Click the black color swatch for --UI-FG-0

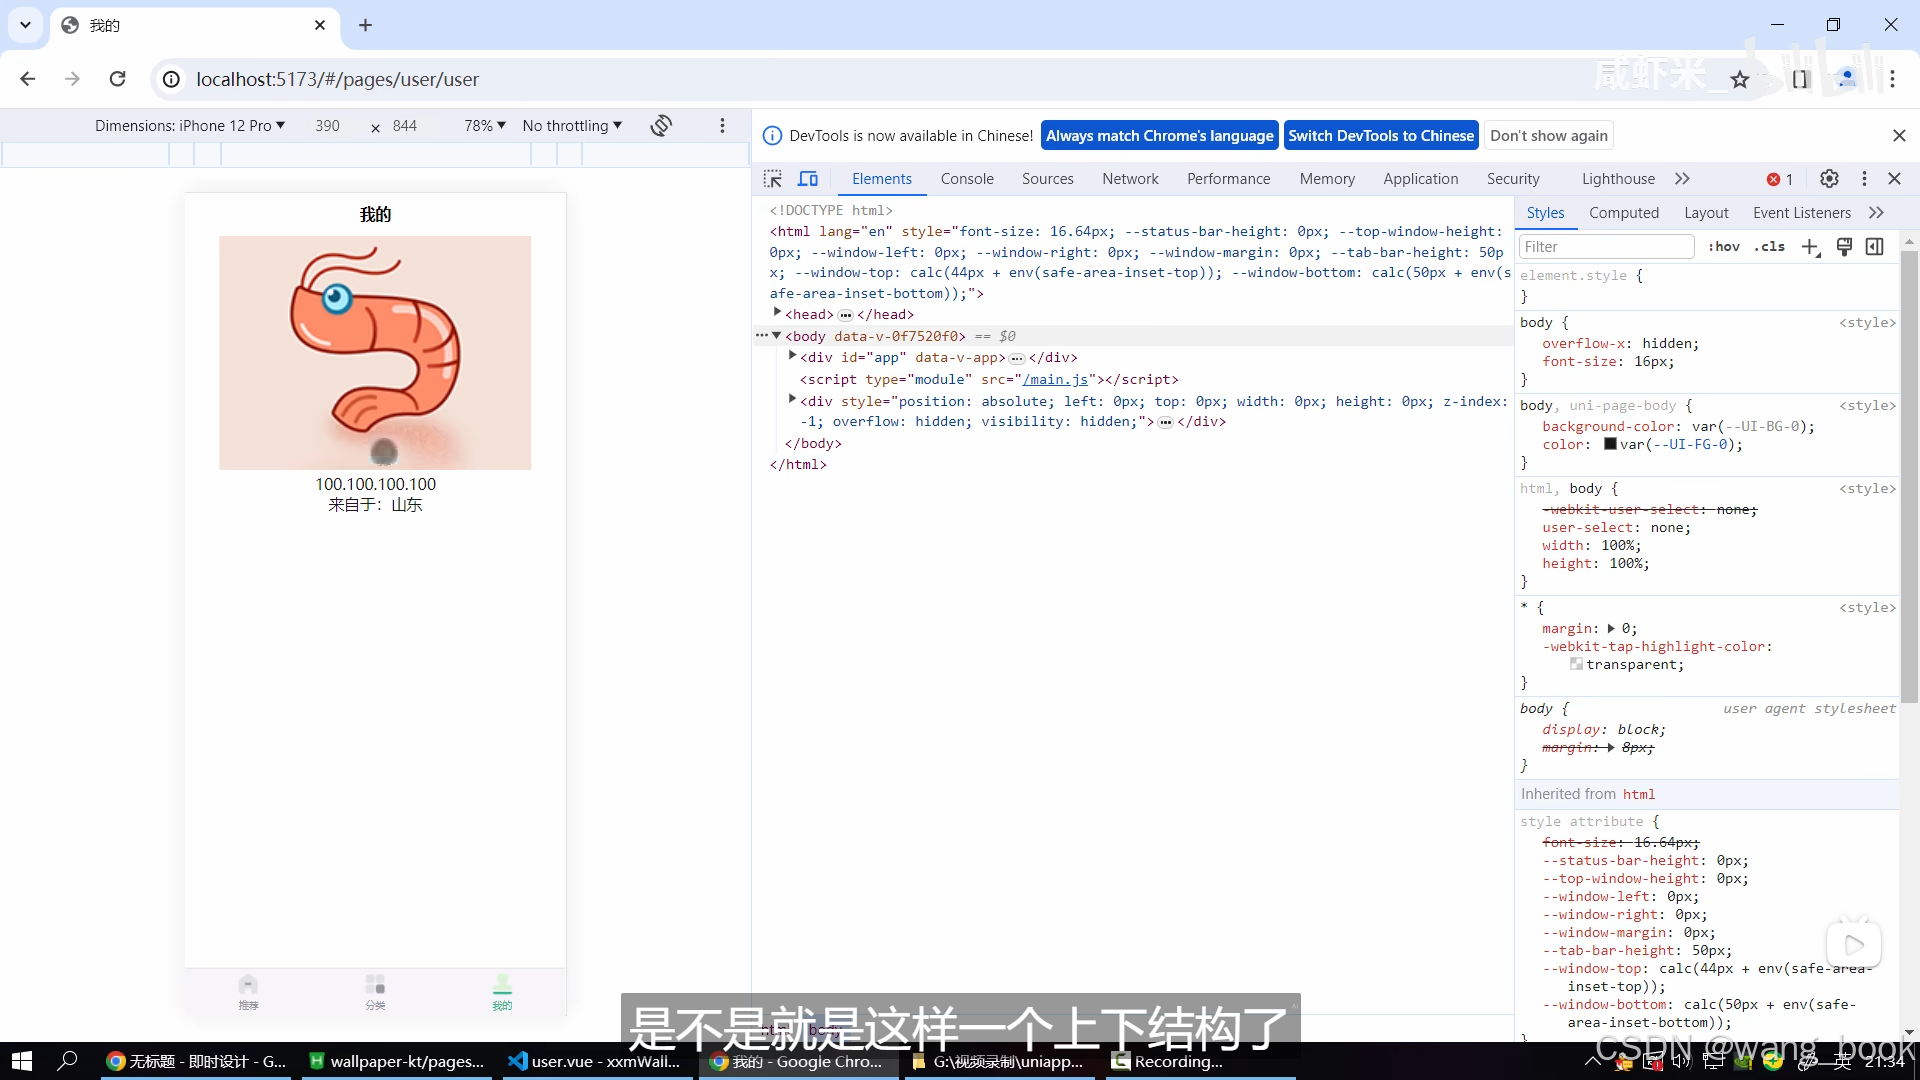point(1610,444)
